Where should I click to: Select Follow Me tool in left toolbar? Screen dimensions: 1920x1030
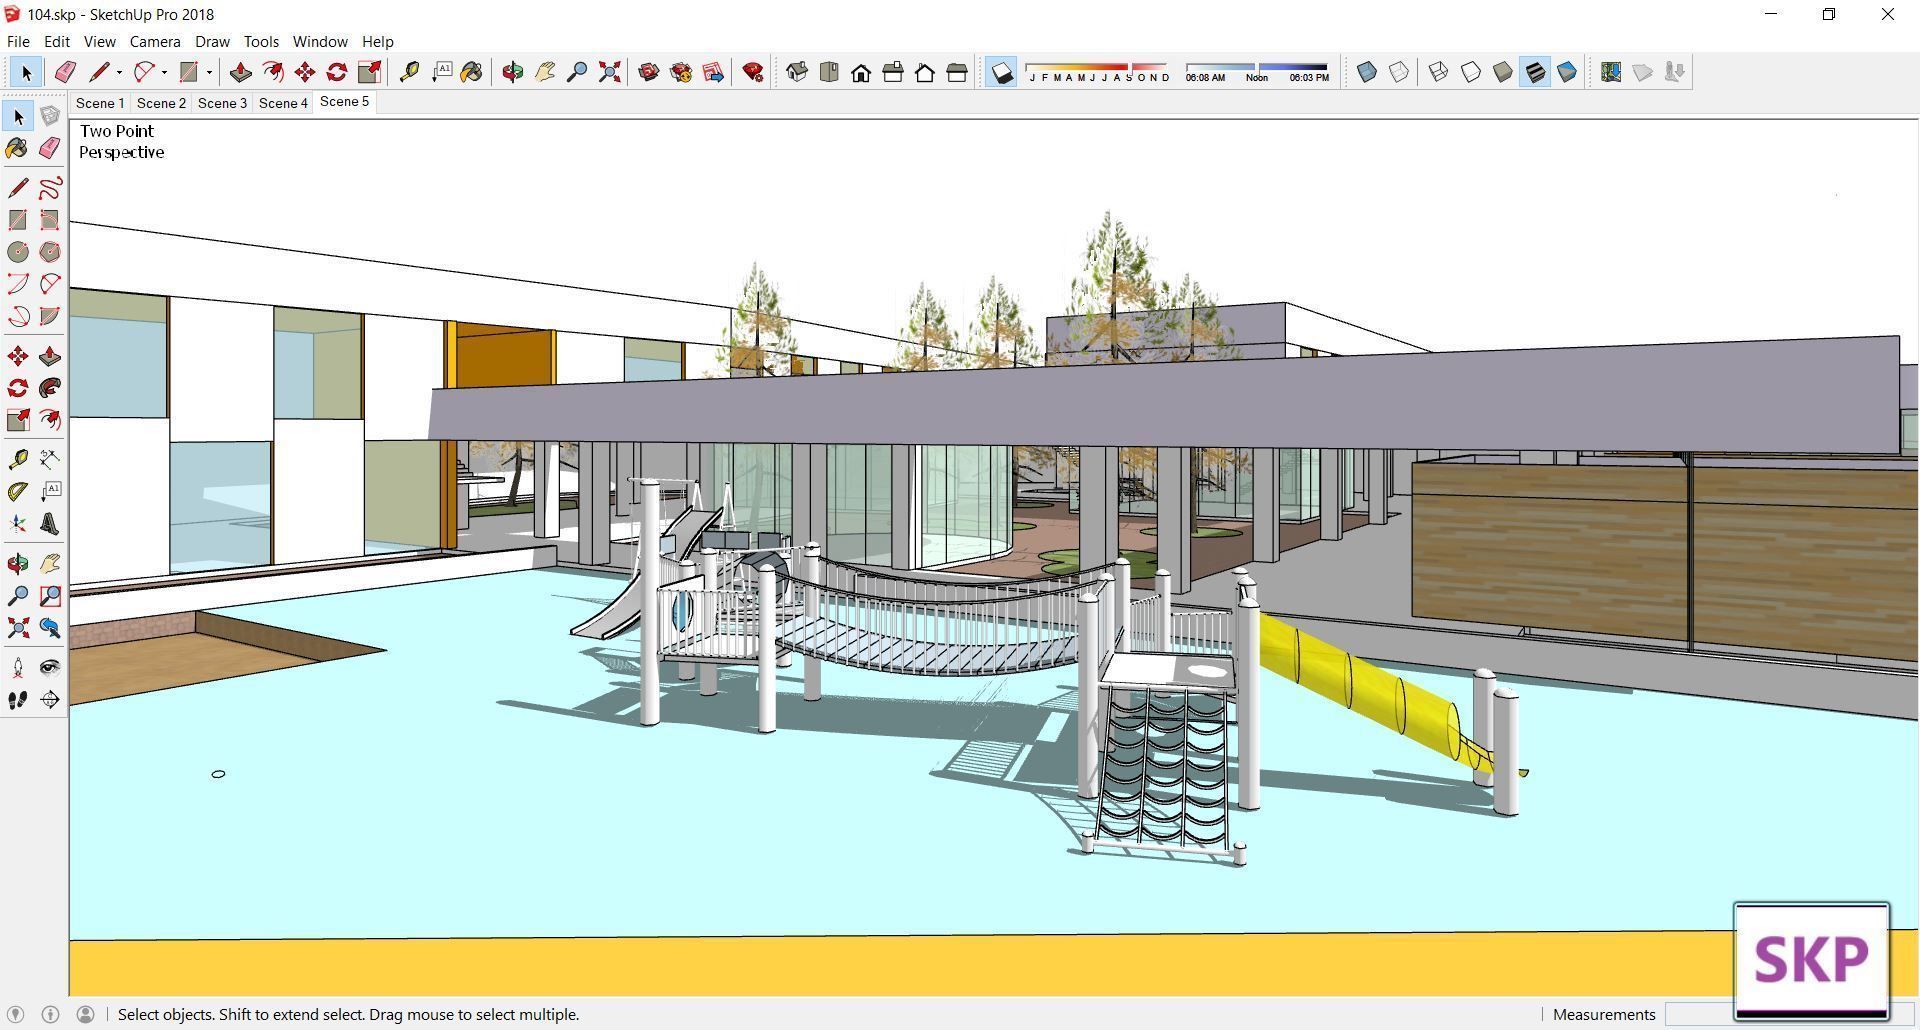(x=50, y=388)
